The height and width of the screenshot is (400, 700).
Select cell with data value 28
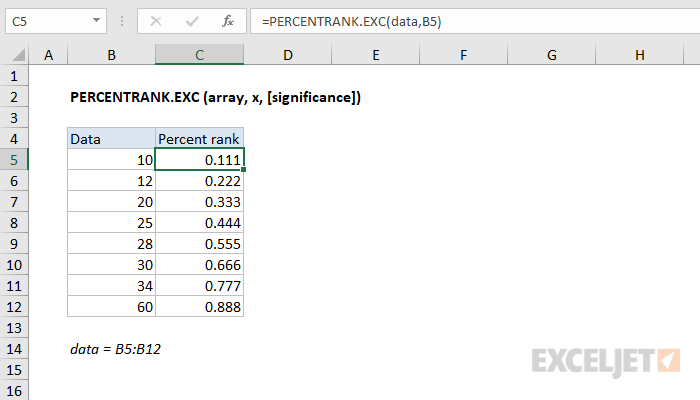pos(111,244)
